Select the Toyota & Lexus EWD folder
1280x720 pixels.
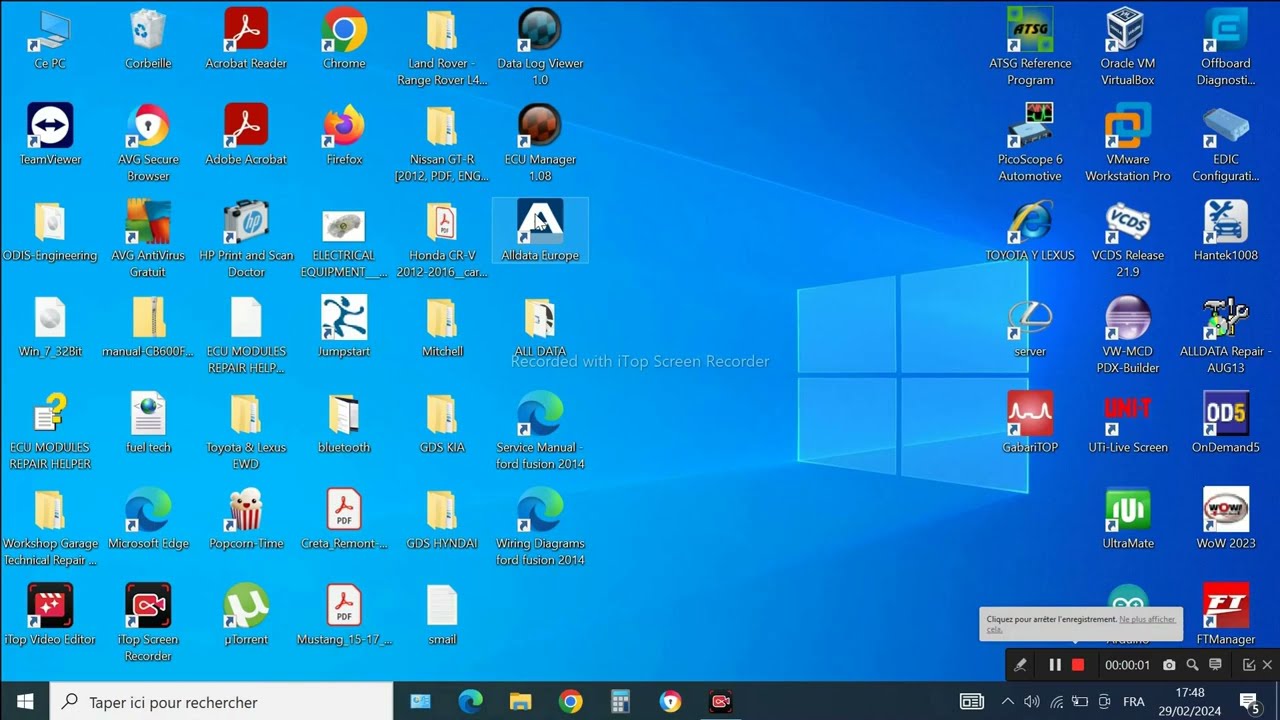246,431
